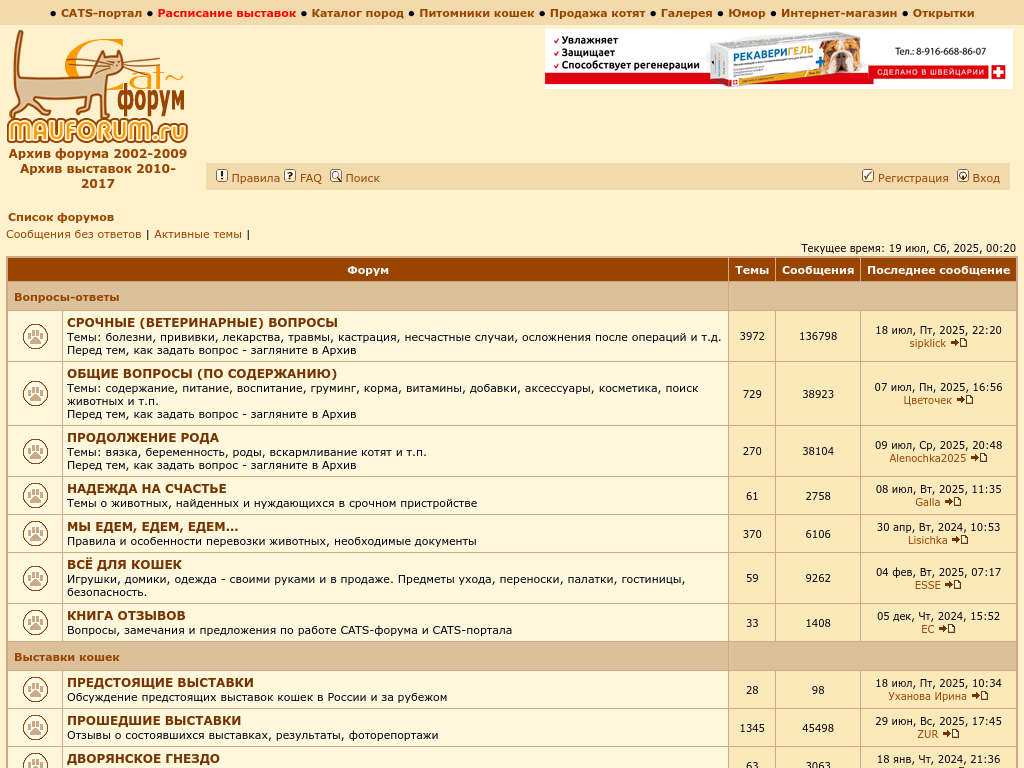Click the Рекавери гель advertisement banner
Image resolution: width=1024 pixels, height=768 pixels.
point(778,58)
